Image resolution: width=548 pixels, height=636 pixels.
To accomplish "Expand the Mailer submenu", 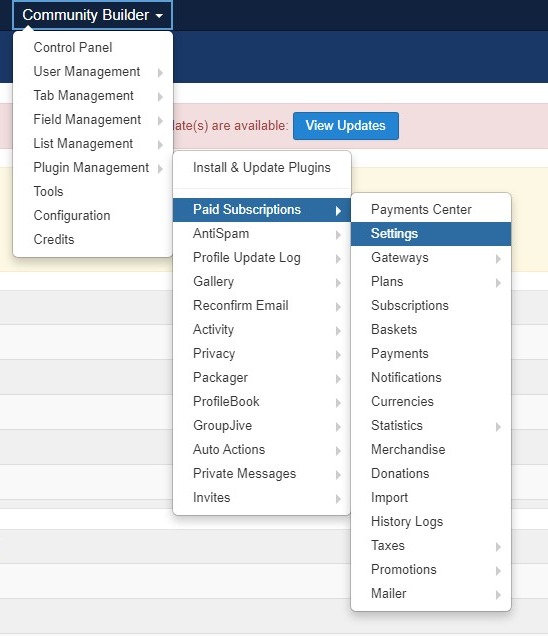I will [431, 593].
